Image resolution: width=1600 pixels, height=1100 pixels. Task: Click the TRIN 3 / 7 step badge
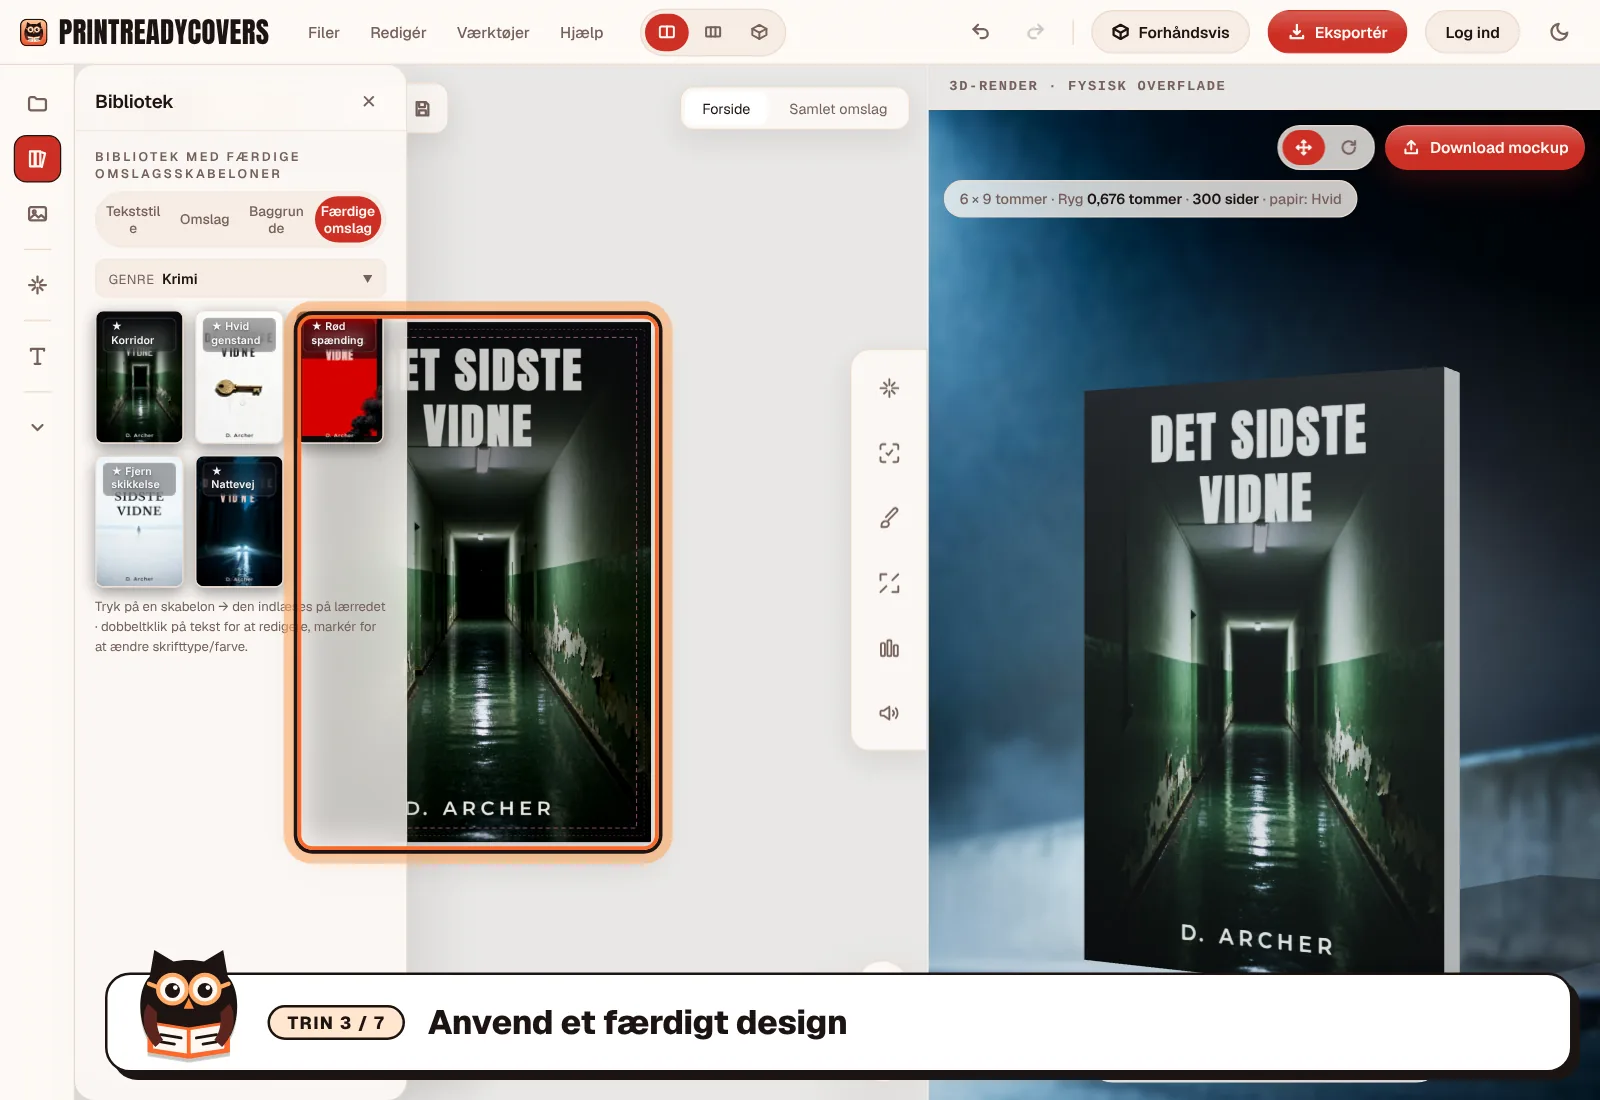click(x=336, y=1022)
